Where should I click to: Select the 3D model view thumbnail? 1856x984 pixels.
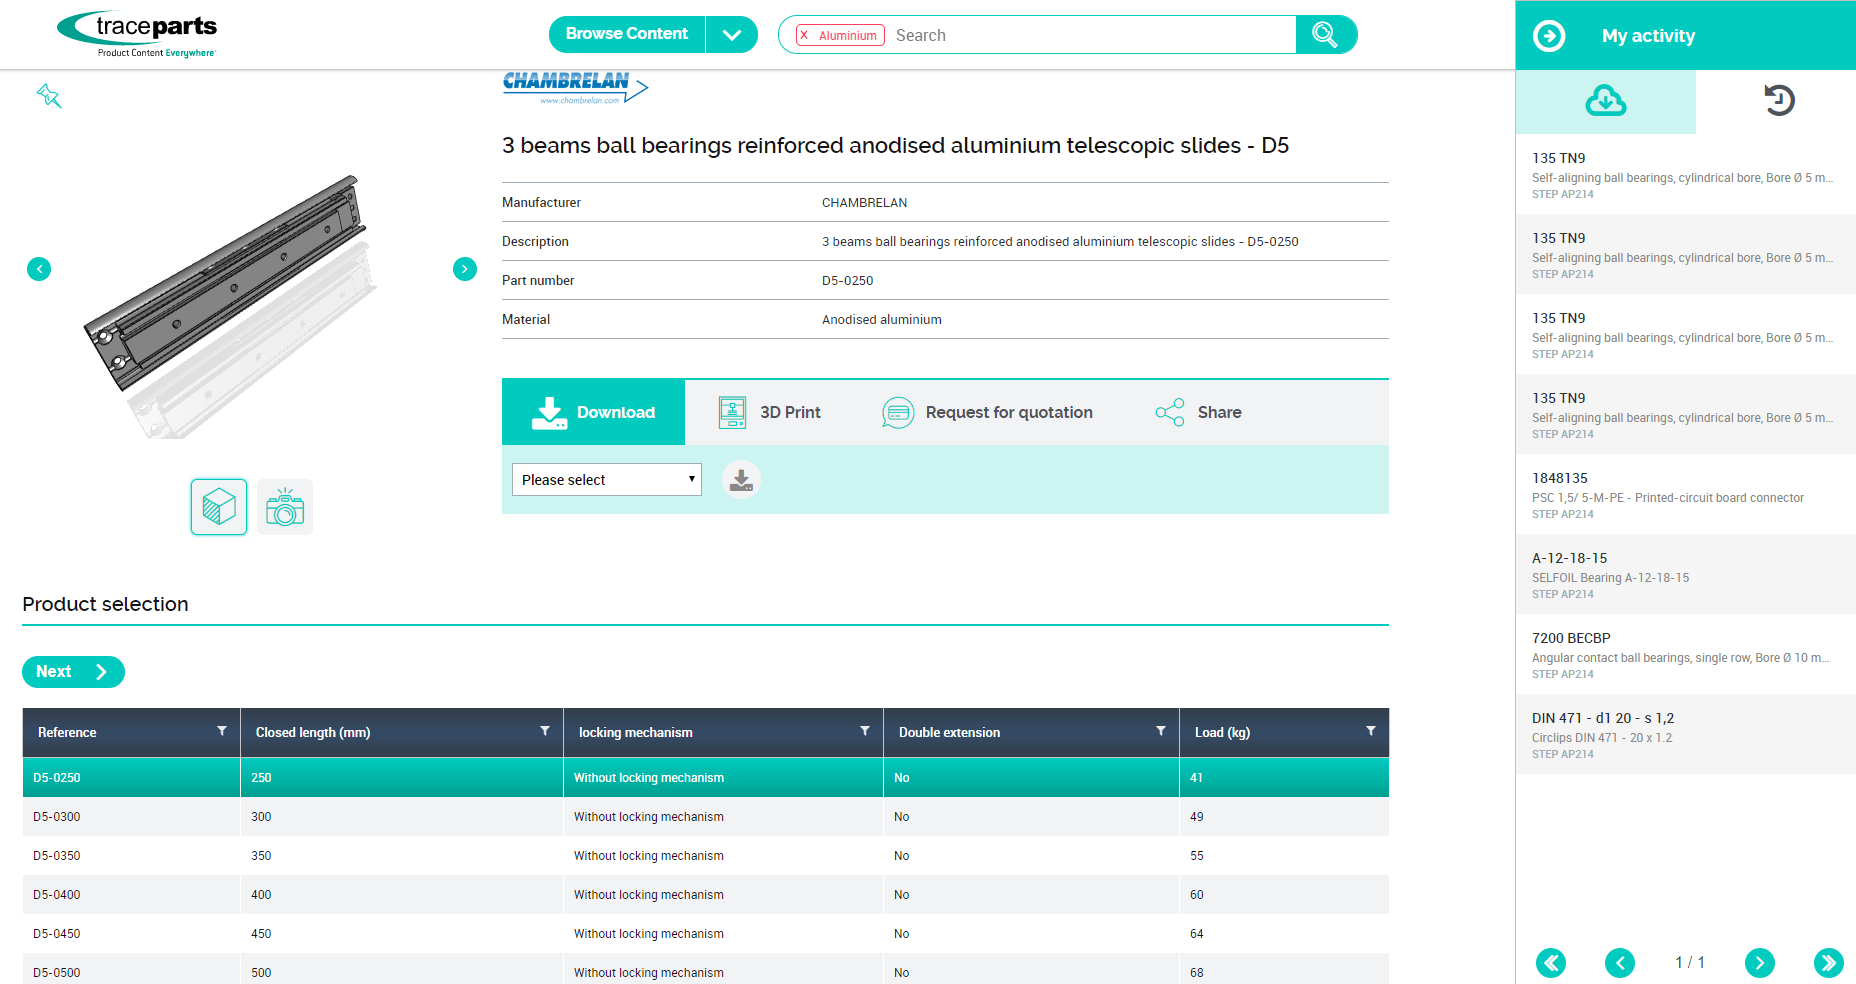click(x=219, y=507)
